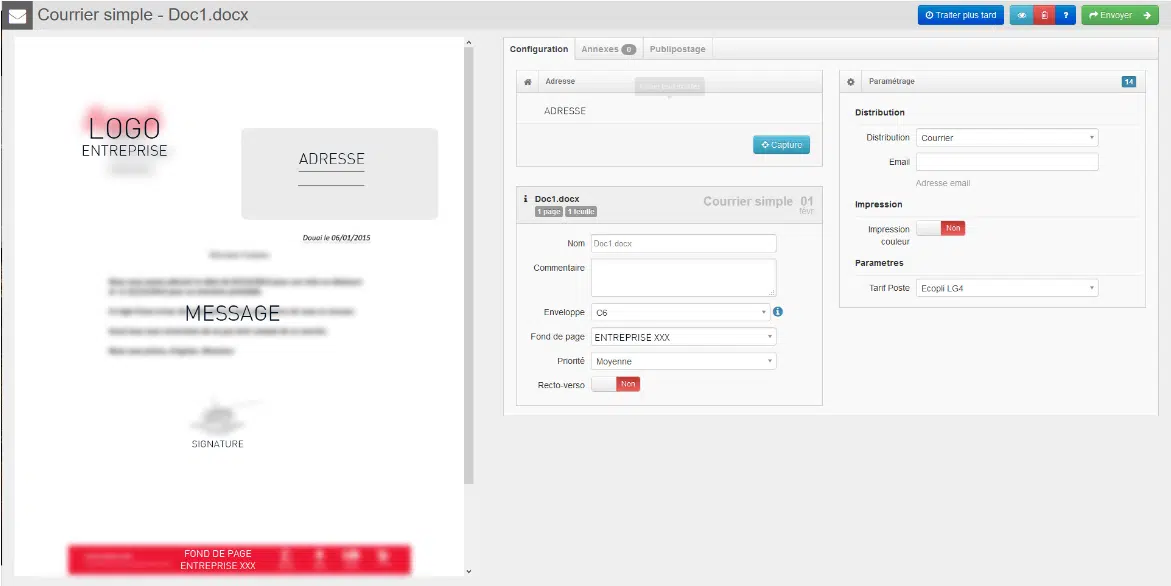Open the Priorité dropdown

pyautogui.click(x=683, y=361)
